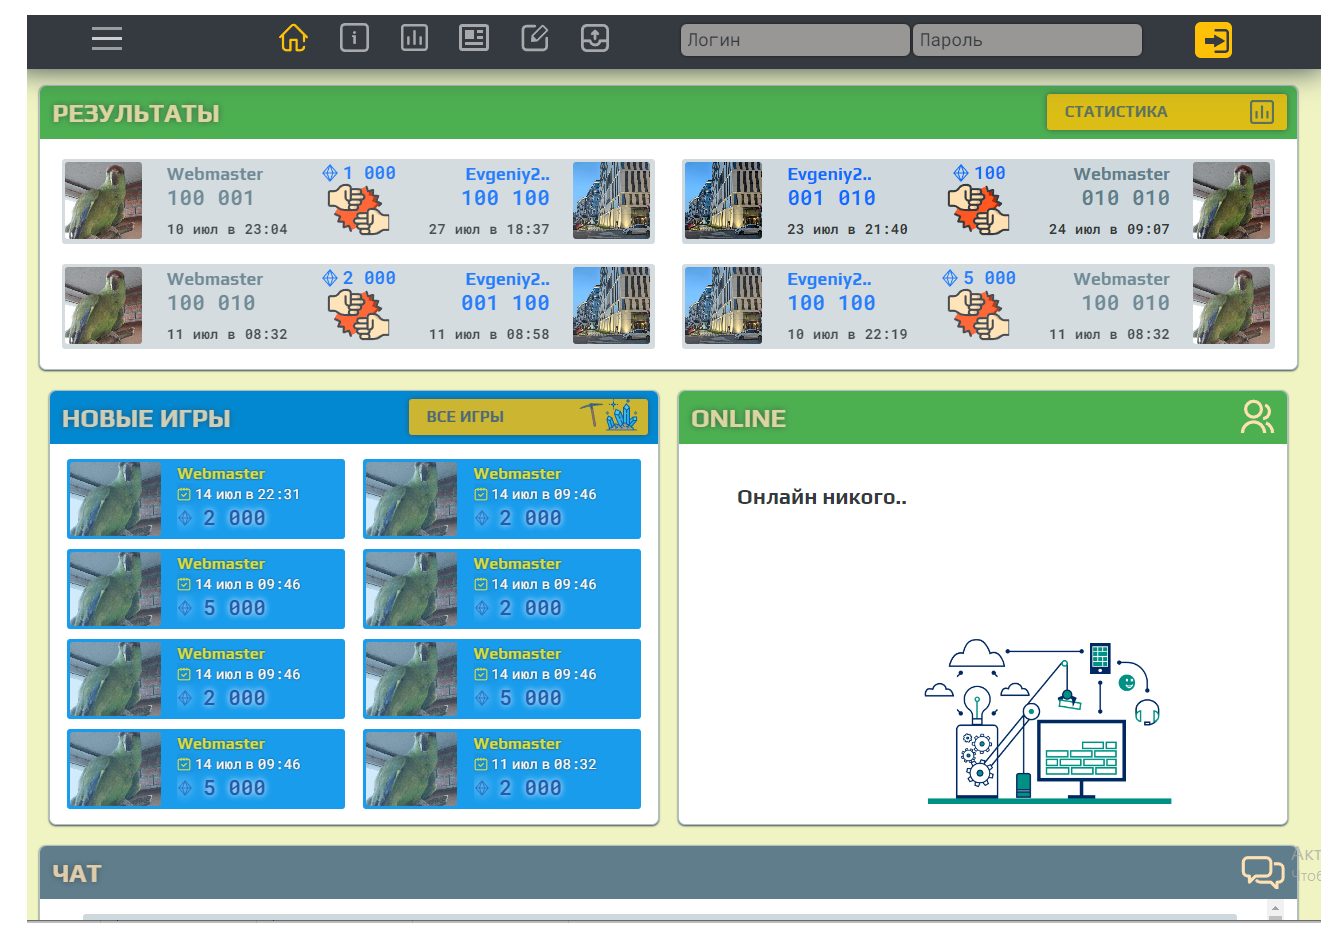Open the building avatar beside score 001 010
The width and height of the screenshot is (1341, 939).
(724, 201)
